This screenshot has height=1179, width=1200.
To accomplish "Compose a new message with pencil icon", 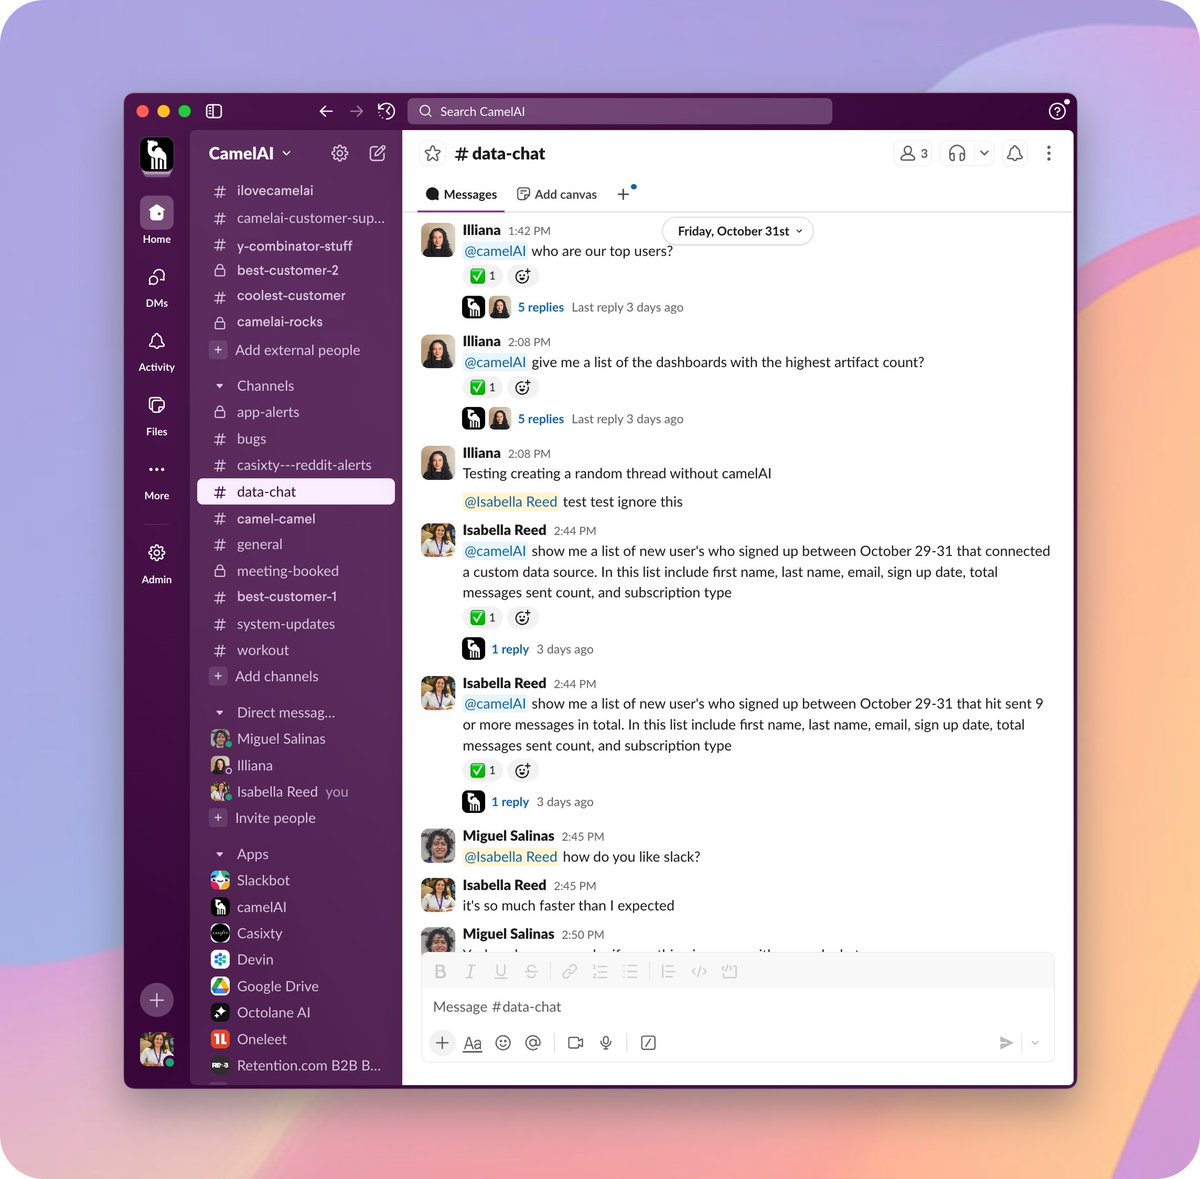I will 378,153.
